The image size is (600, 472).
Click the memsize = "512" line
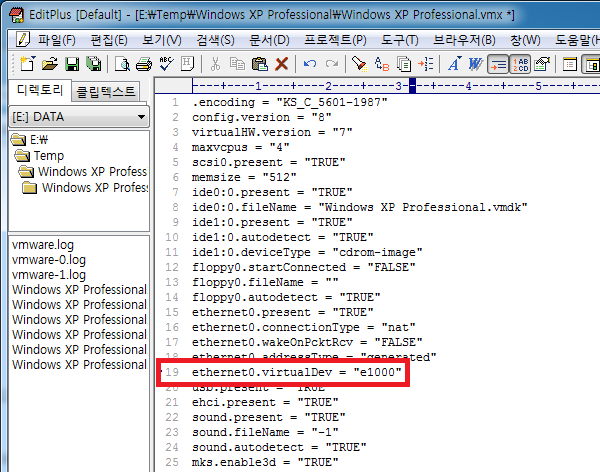244,177
